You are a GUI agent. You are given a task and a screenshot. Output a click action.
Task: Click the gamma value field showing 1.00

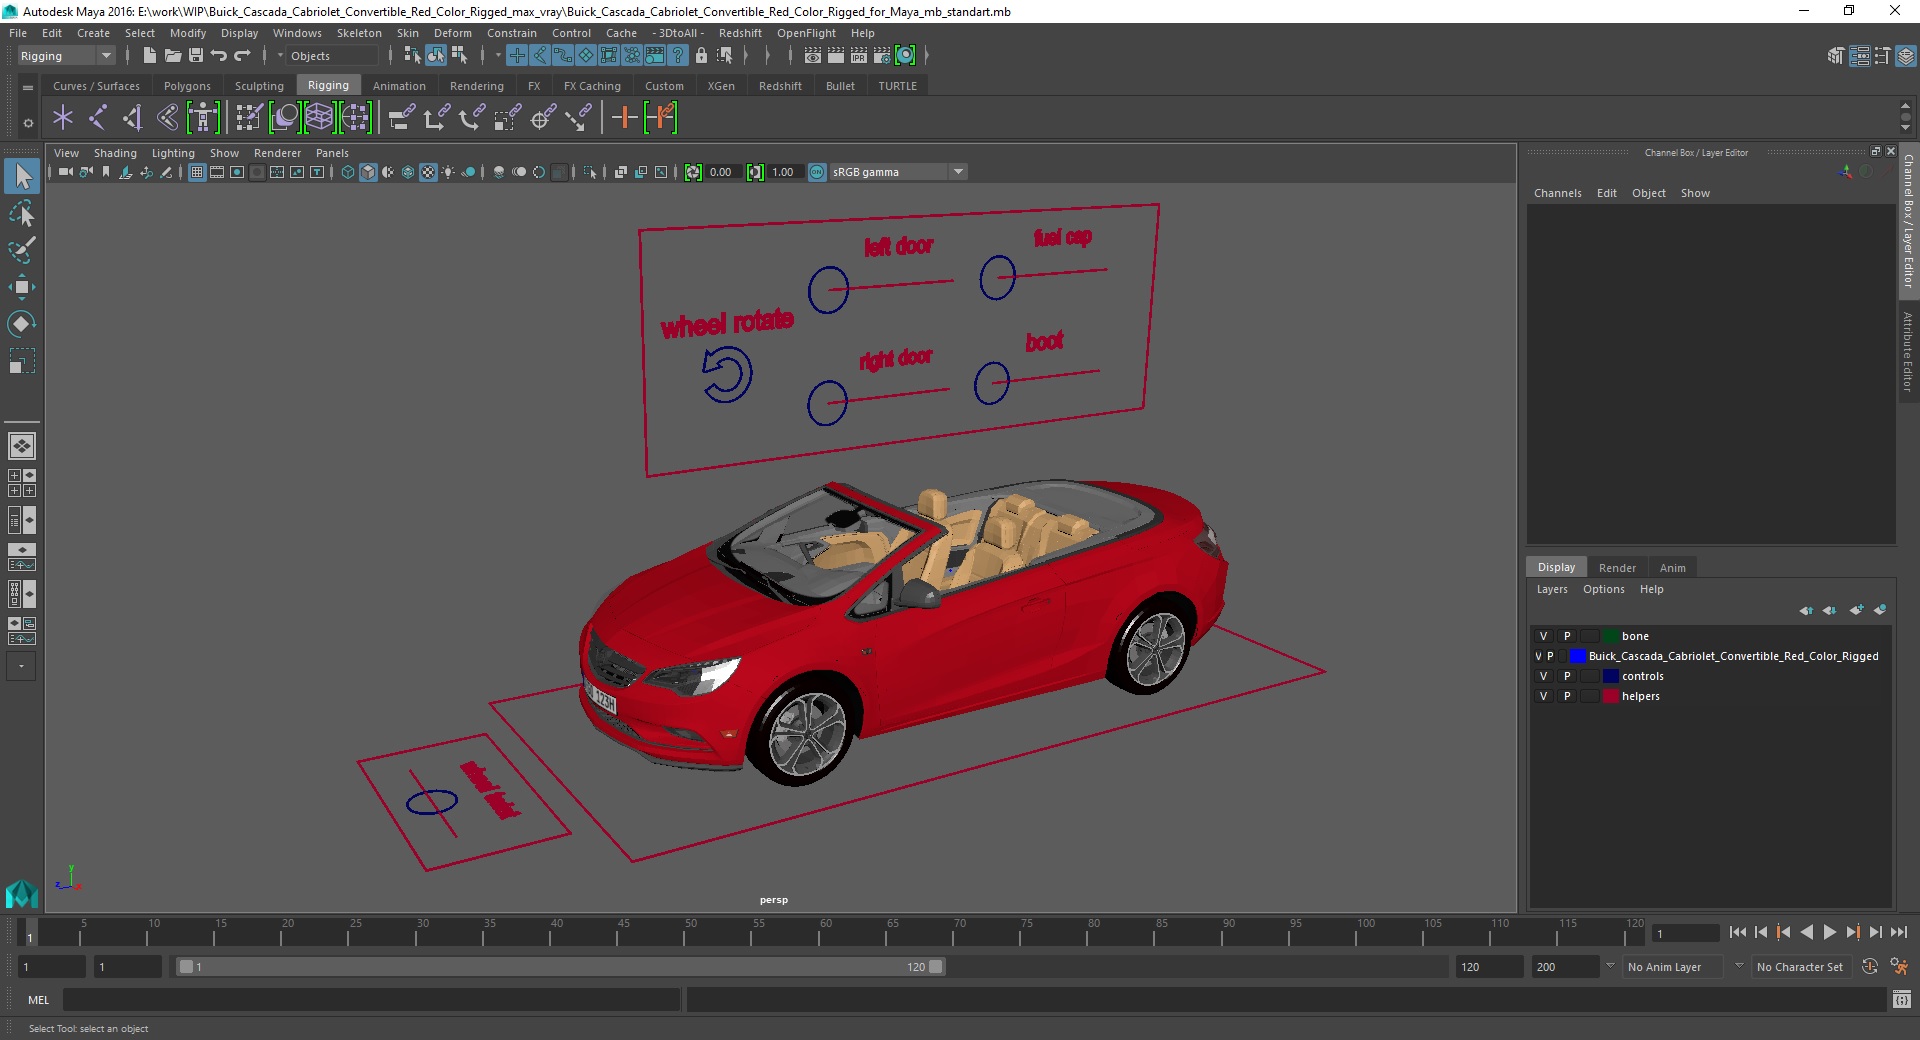784,172
